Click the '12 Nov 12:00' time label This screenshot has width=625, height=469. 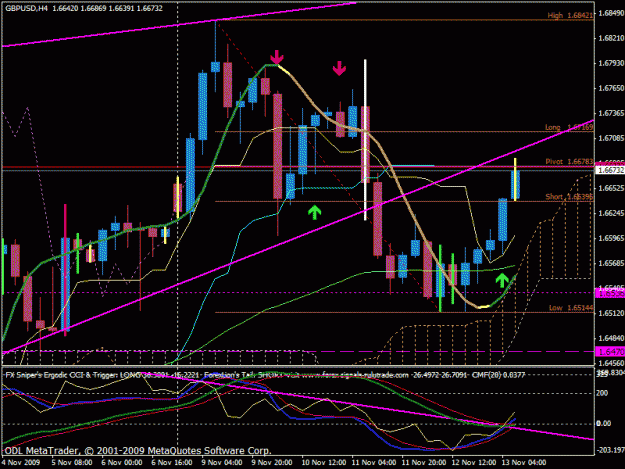tap(474, 463)
